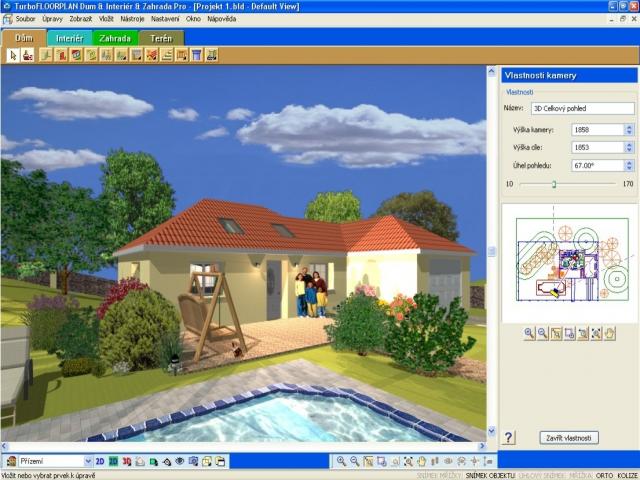Toggle SNÍMEK OBJEKTU snap in status bar
This screenshot has height=480, width=640.
(490, 475)
